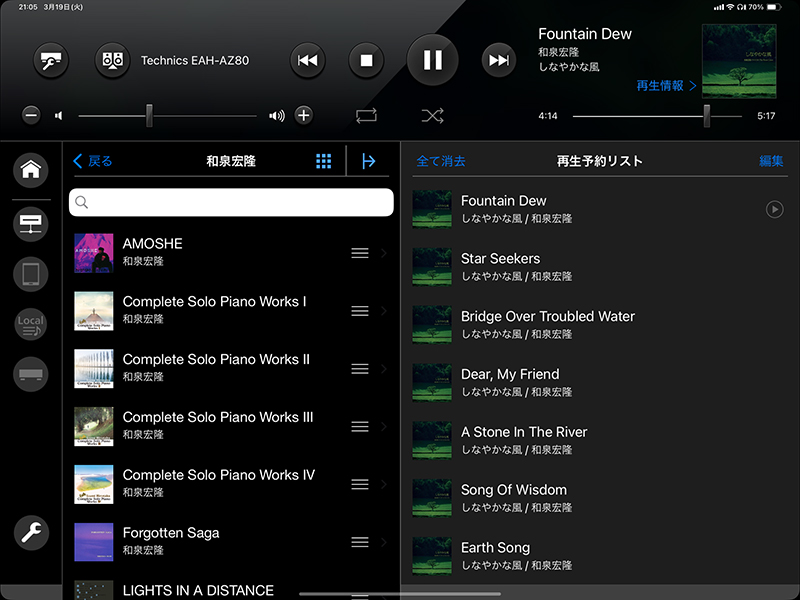Stop playback with the stop button

click(366, 60)
